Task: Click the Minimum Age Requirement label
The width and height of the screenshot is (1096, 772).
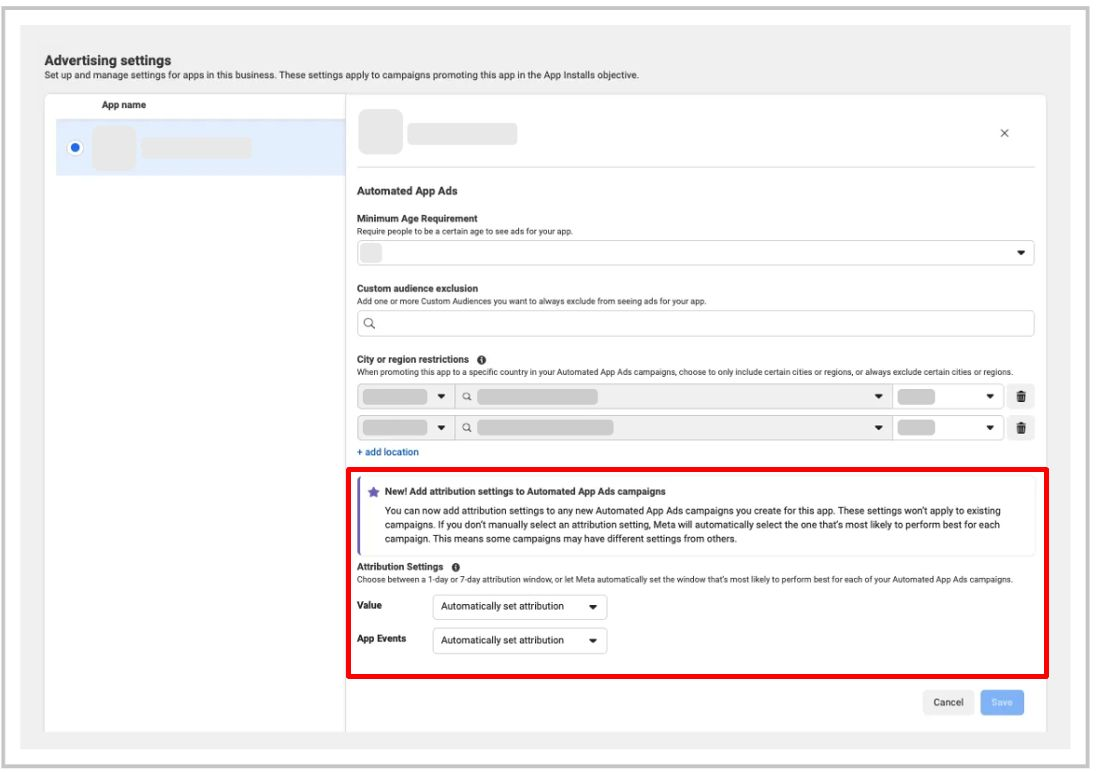Action: [417, 218]
